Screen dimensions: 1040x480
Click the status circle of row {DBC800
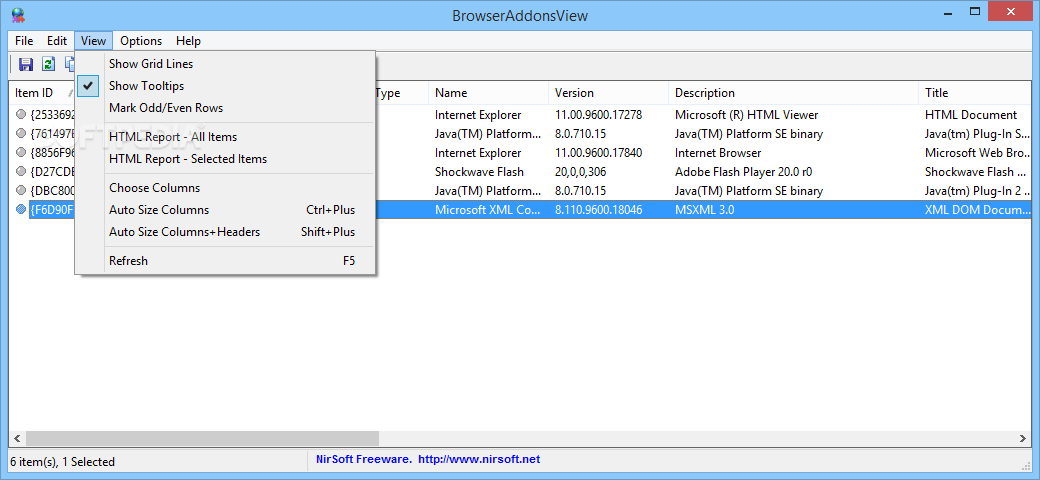click(21, 191)
